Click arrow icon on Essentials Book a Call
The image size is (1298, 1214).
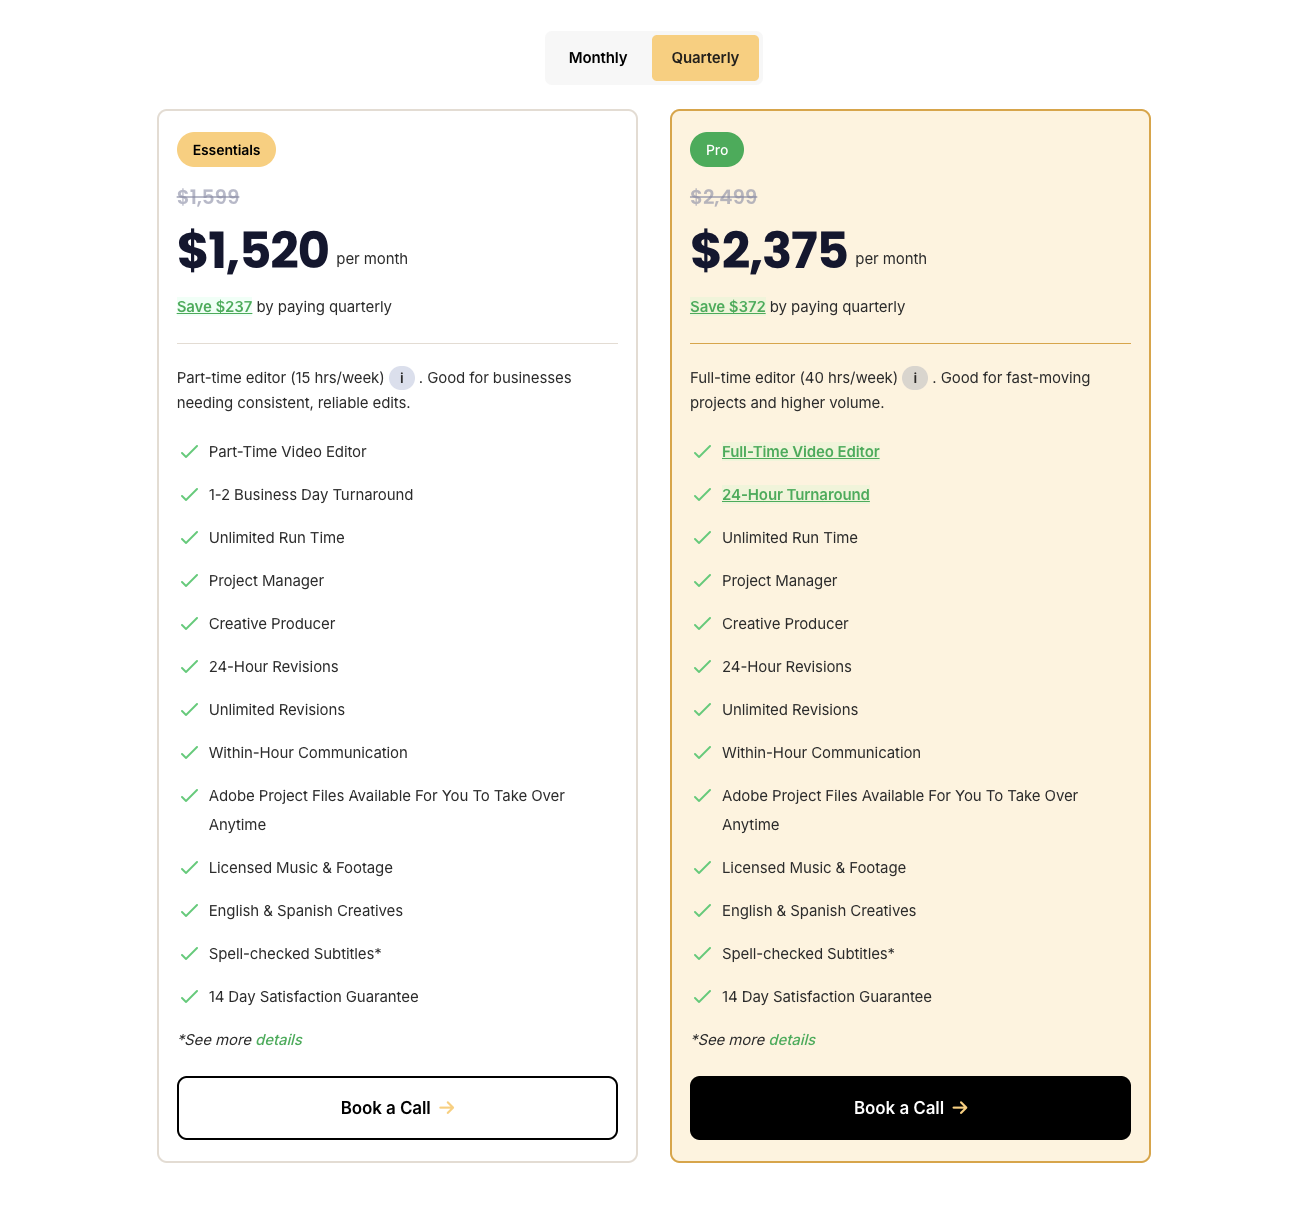447,1108
